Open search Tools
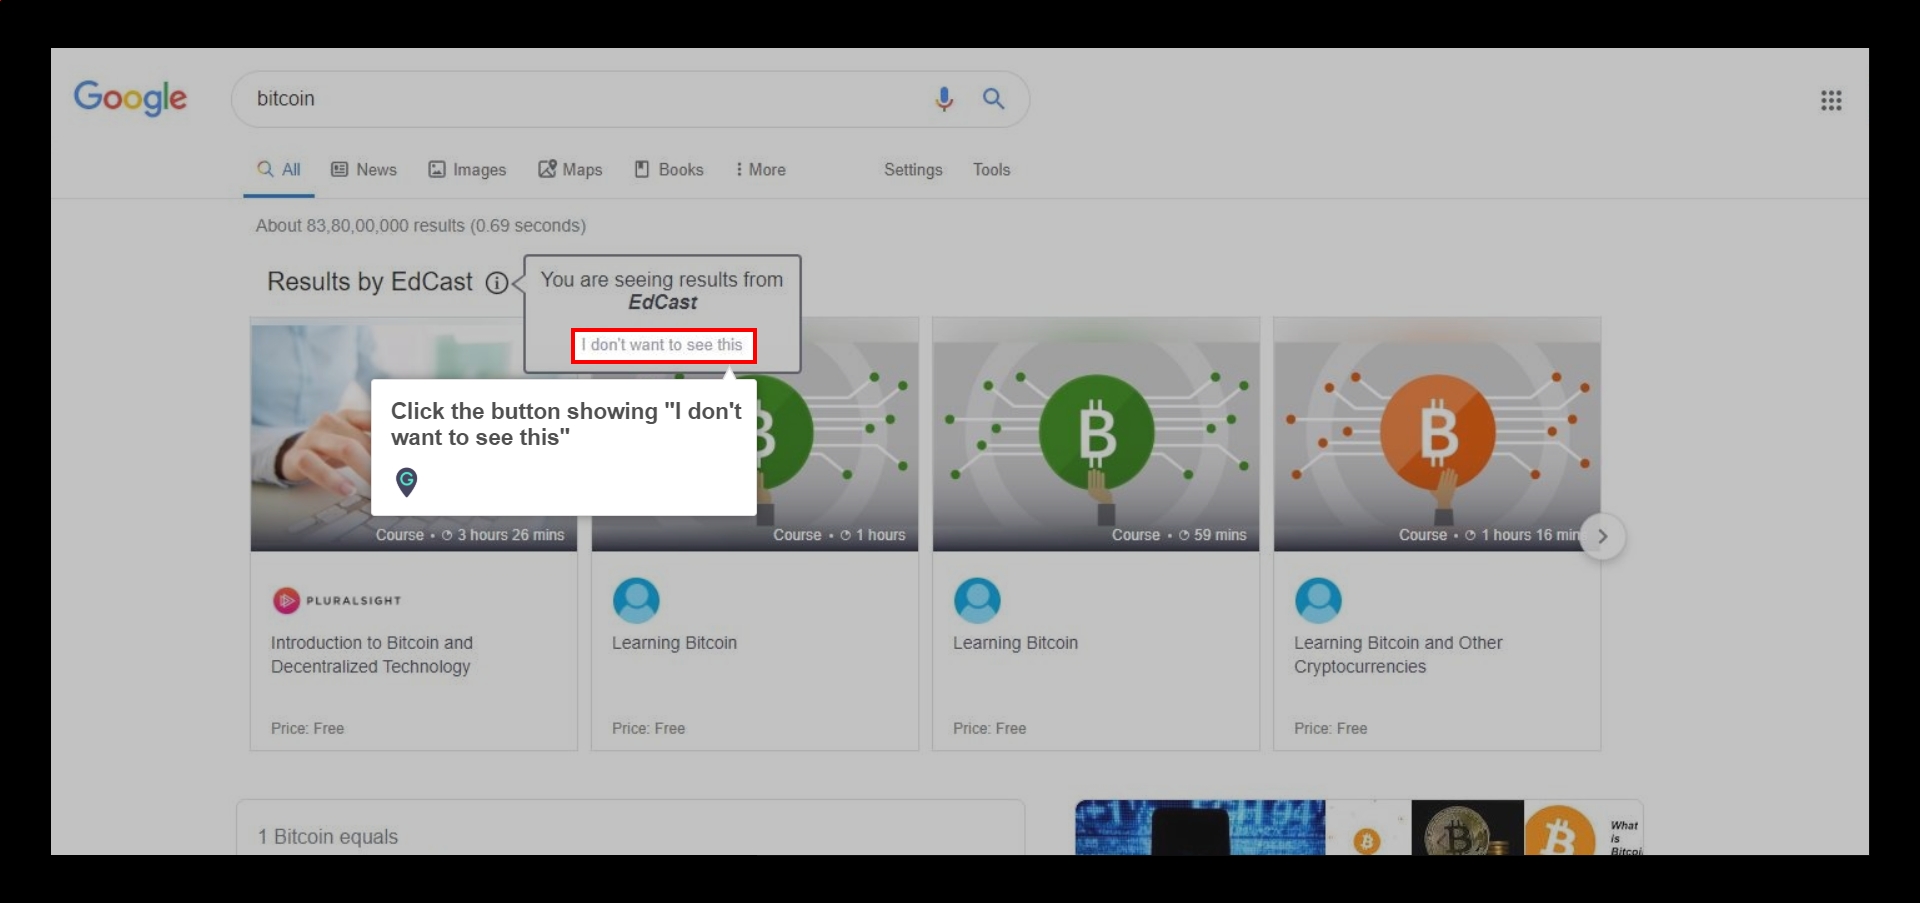The height and width of the screenshot is (903, 1920). coord(991,169)
